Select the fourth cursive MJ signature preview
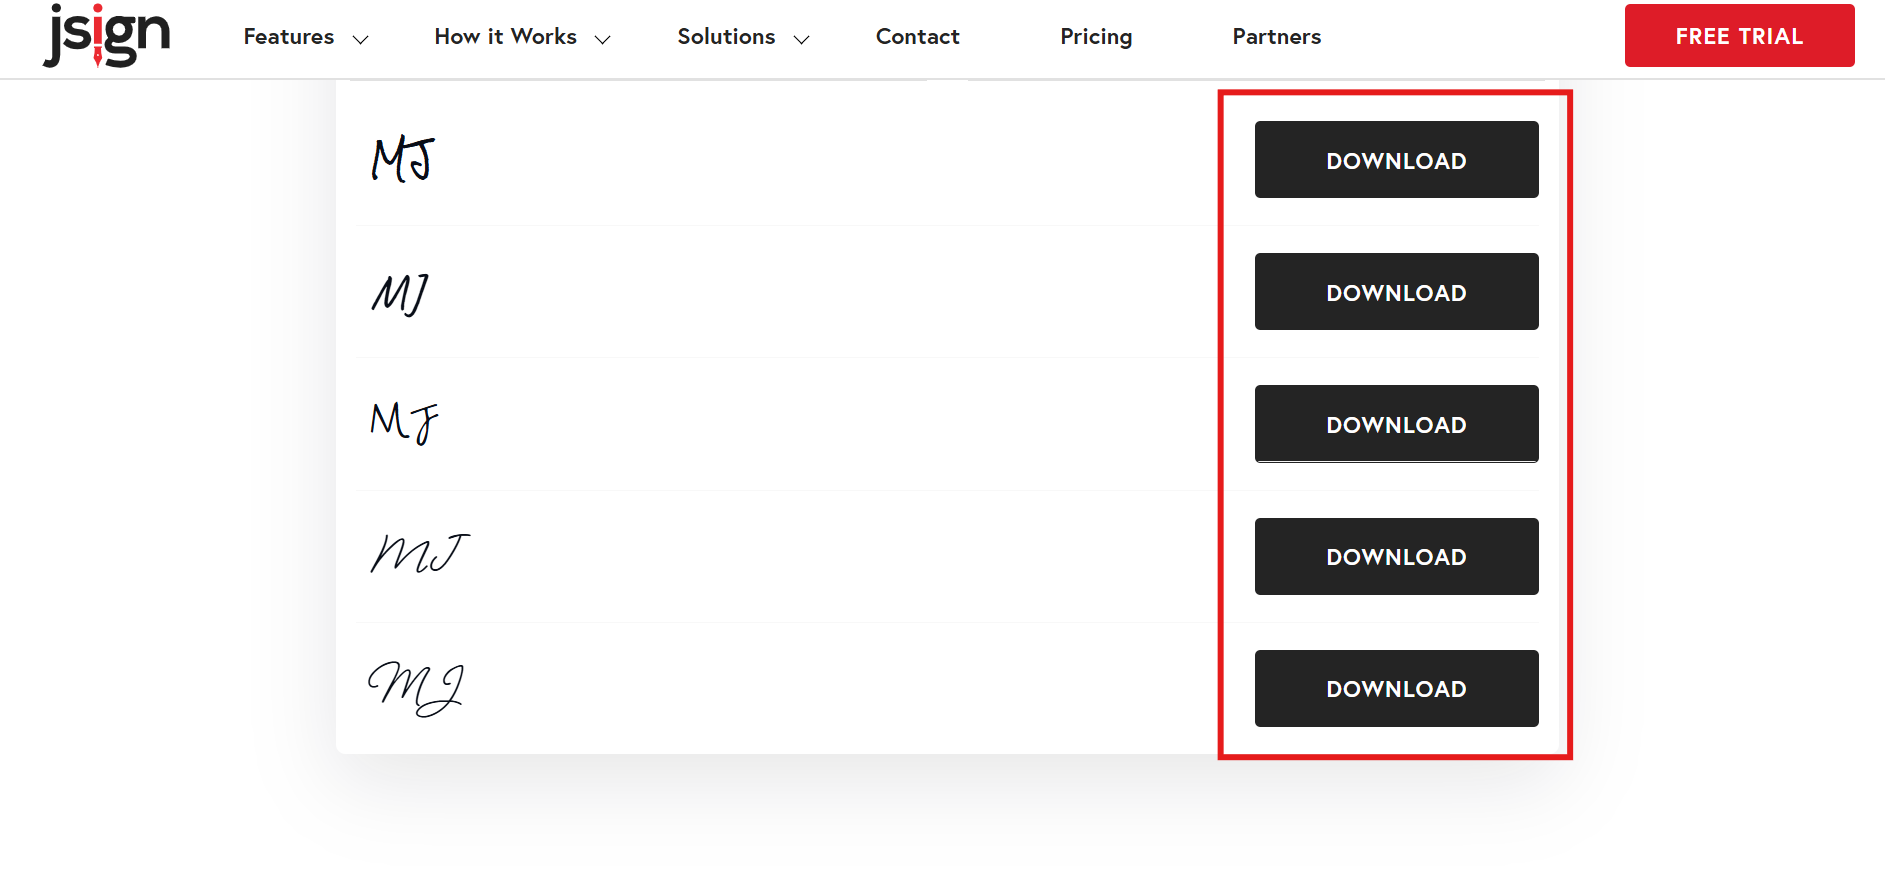This screenshot has width=1885, height=870. (419, 554)
